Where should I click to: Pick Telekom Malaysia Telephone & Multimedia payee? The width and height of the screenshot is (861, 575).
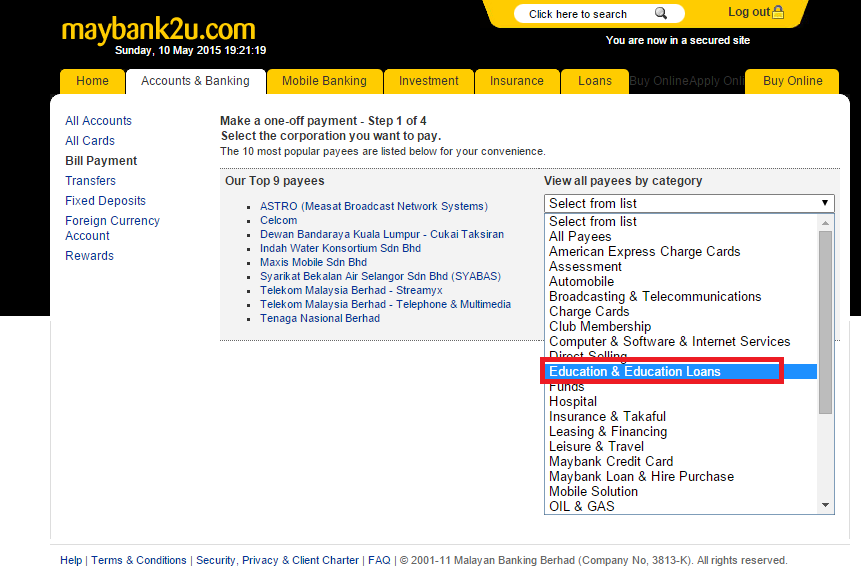click(x=385, y=304)
